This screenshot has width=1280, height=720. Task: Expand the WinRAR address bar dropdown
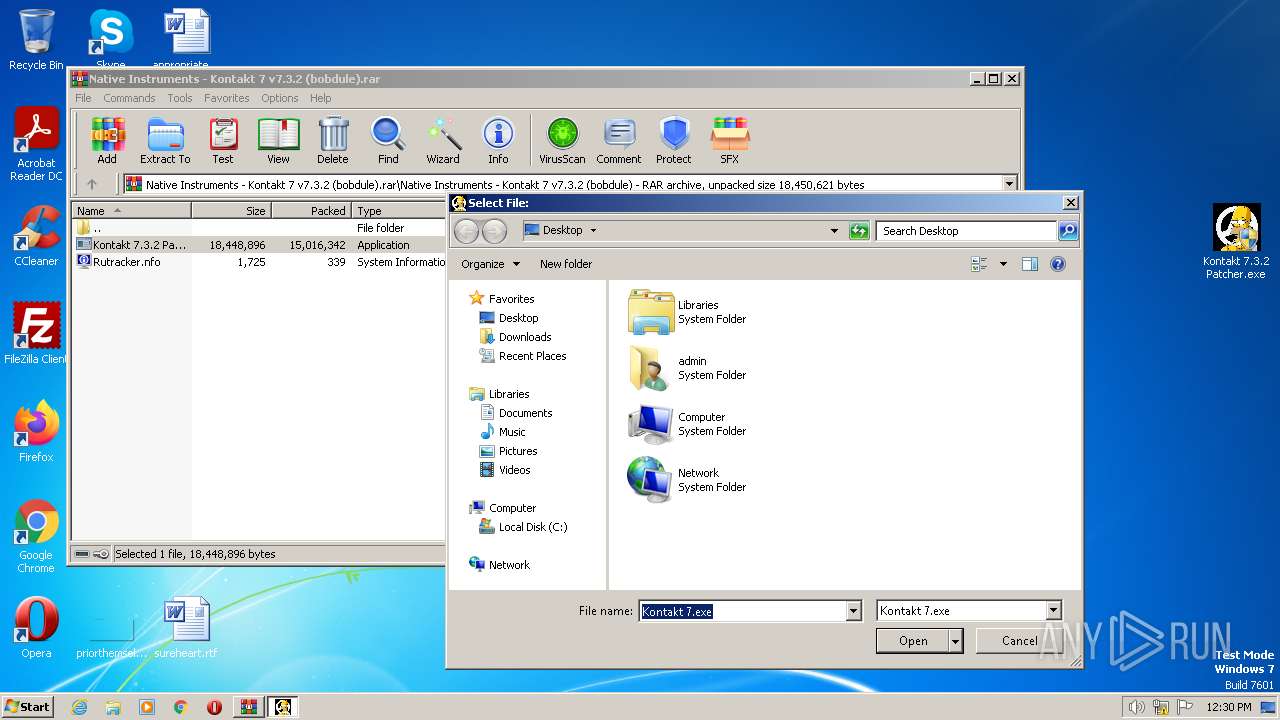pyautogui.click(x=1009, y=184)
